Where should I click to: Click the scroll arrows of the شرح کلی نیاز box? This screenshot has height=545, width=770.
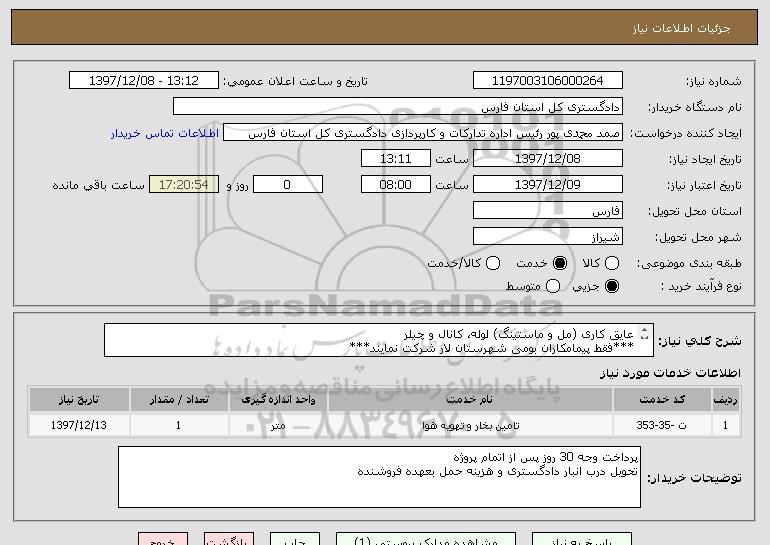[x=645, y=334]
